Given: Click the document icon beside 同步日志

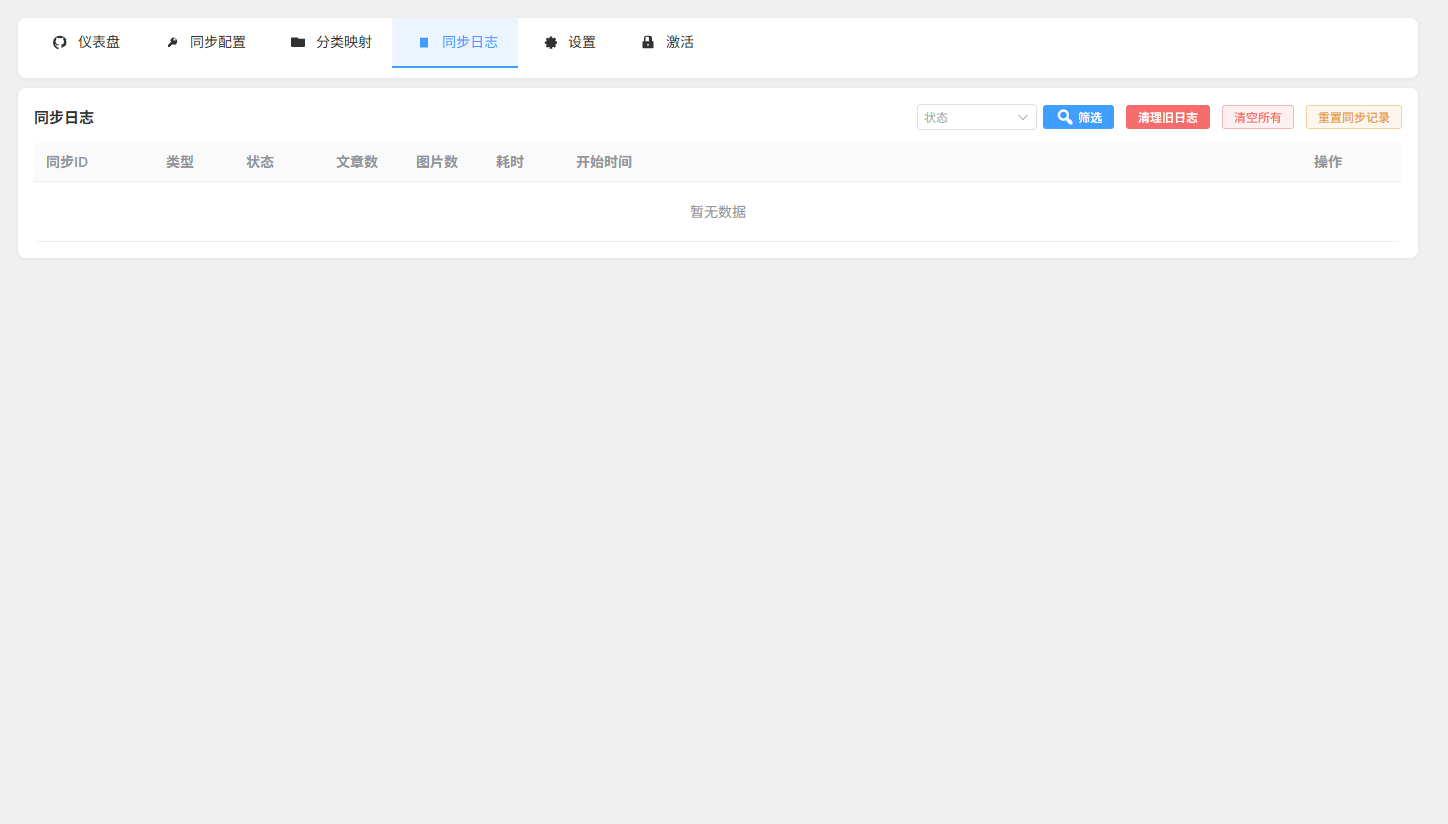Looking at the screenshot, I should (424, 42).
